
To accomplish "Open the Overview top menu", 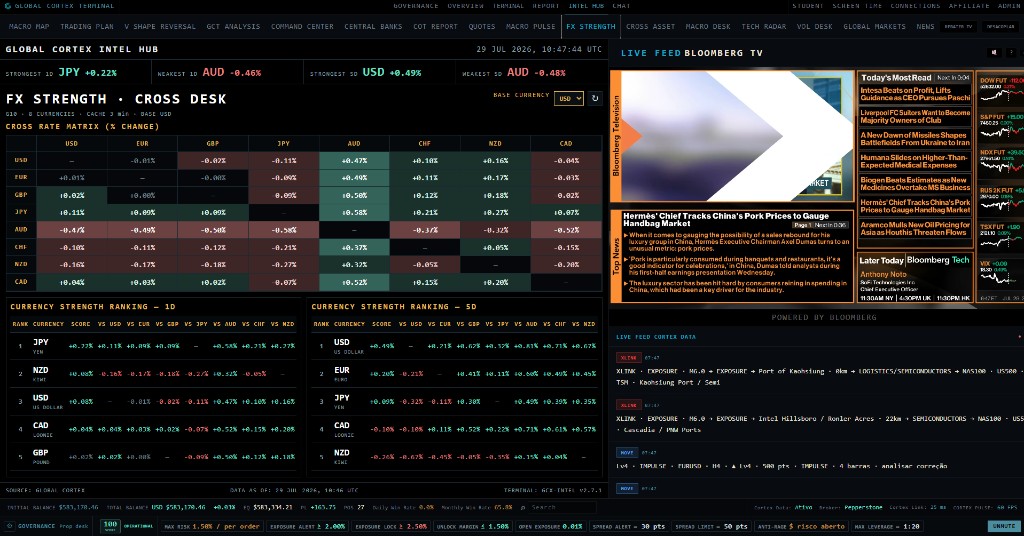I will pyautogui.click(x=466, y=6).
